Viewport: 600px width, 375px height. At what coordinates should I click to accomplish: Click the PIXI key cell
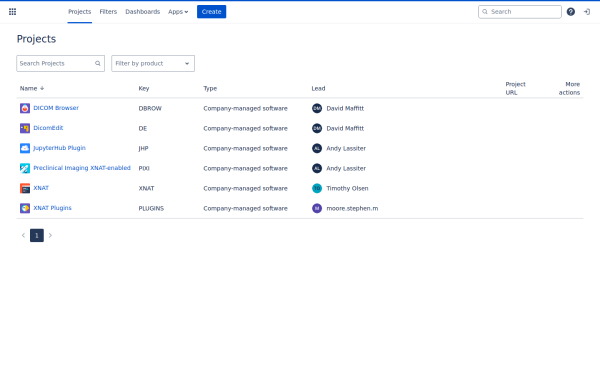[144, 168]
